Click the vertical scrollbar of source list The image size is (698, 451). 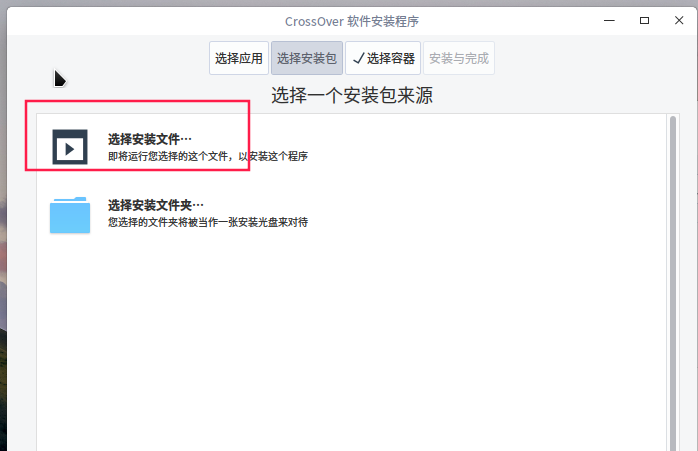(x=673, y=283)
